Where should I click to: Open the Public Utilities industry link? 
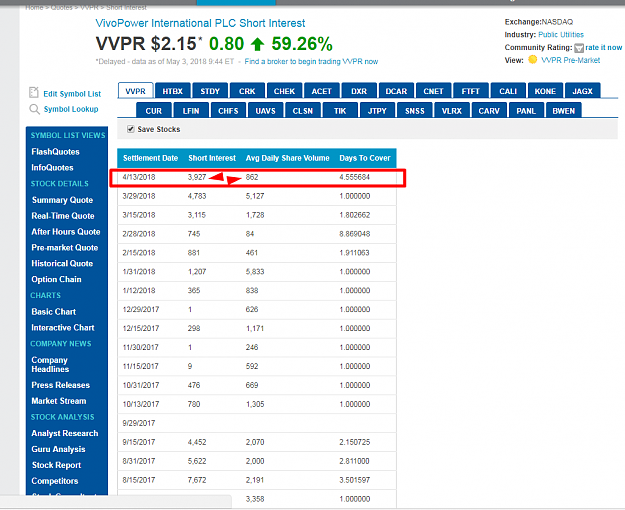pyautogui.click(x=561, y=35)
